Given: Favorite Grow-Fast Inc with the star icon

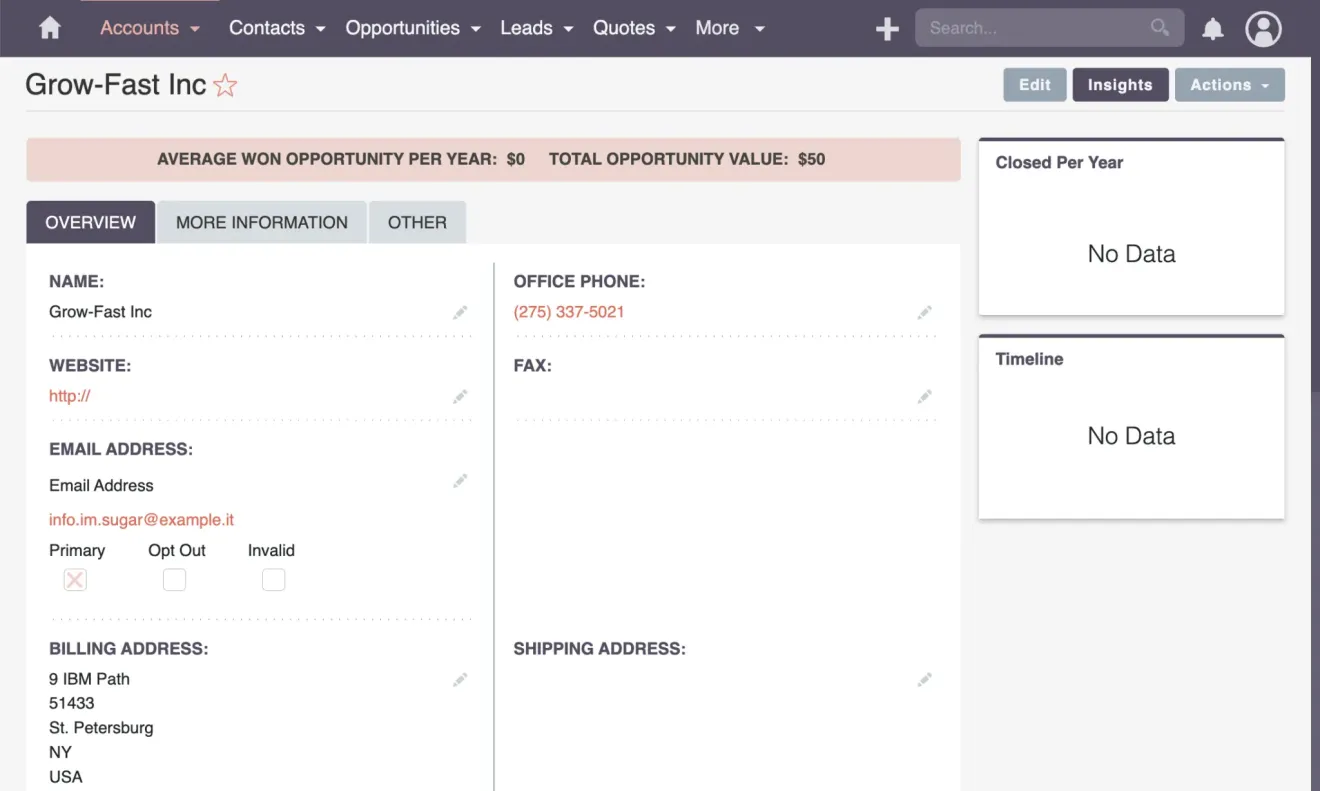Looking at the screenshot, I should pyautogui.click(x=226, y=85).
